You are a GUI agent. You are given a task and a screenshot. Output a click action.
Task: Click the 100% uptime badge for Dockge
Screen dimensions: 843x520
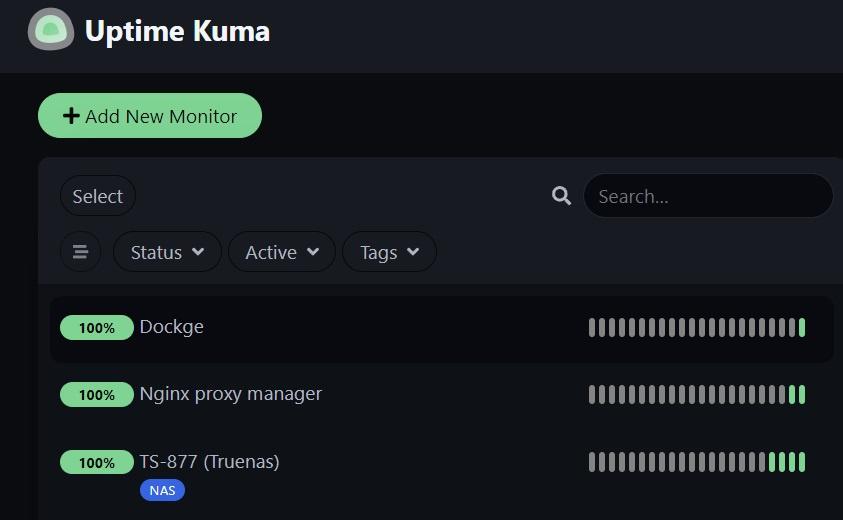point(97,328)
